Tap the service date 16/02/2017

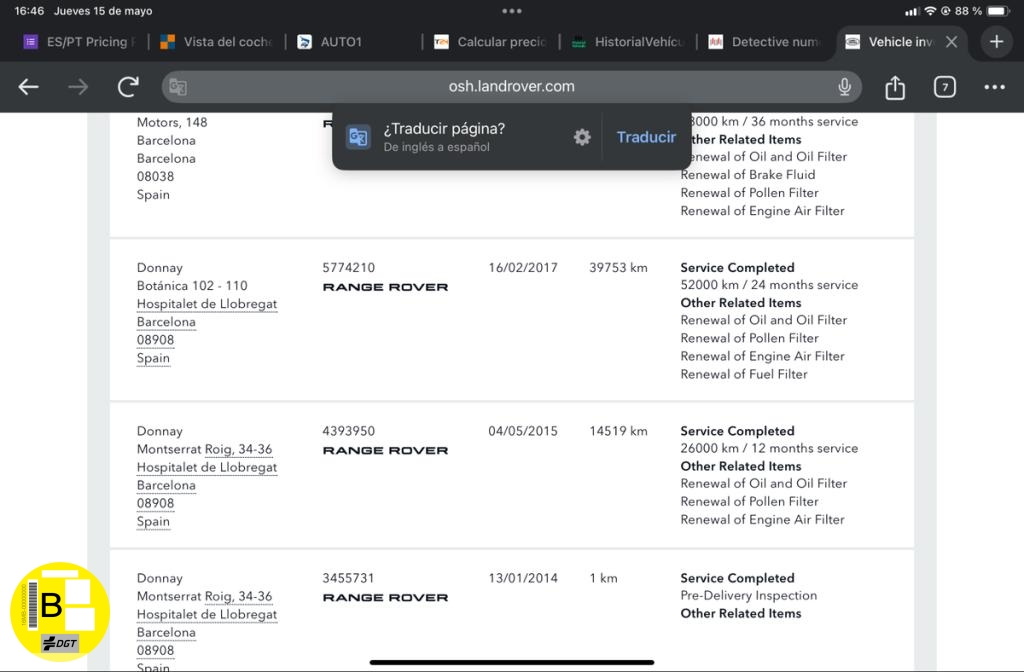[x=522, y=268]
